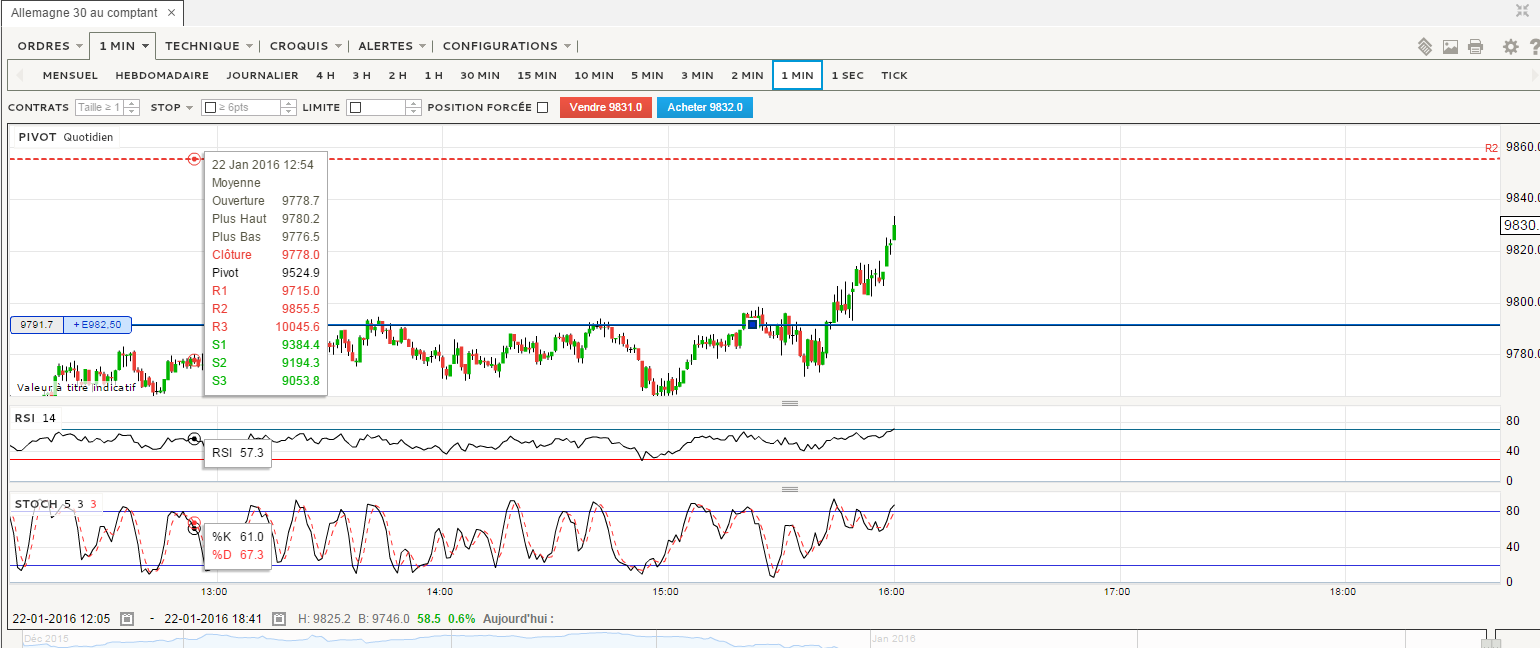Image resolution: width=1540 pixels, height=648 pixels.
Task: Select the 2 H timeframe
Action: pyautogui.click(x=397, y=75)
